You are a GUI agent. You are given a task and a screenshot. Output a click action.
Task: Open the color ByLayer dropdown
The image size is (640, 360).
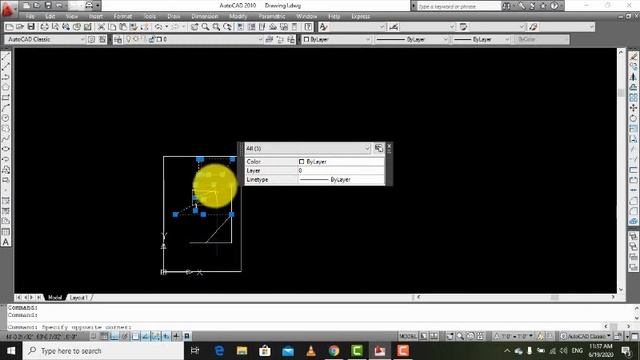pos(336,39)
